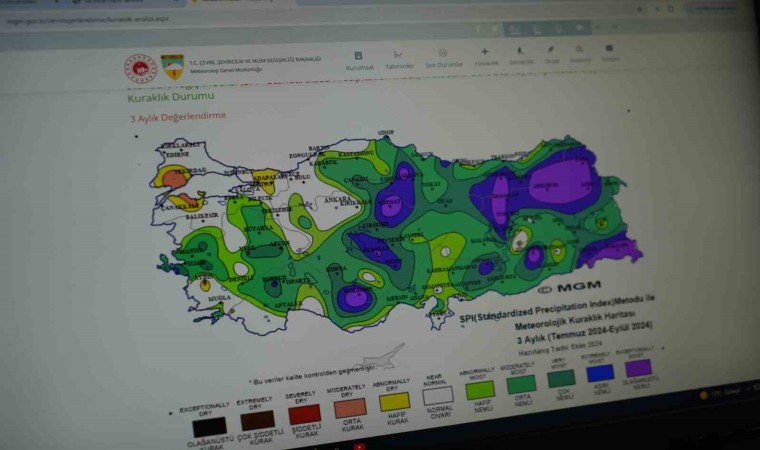
Task: Click the blue Aşırı Nemli legend swatch
Action: (599, 373)
